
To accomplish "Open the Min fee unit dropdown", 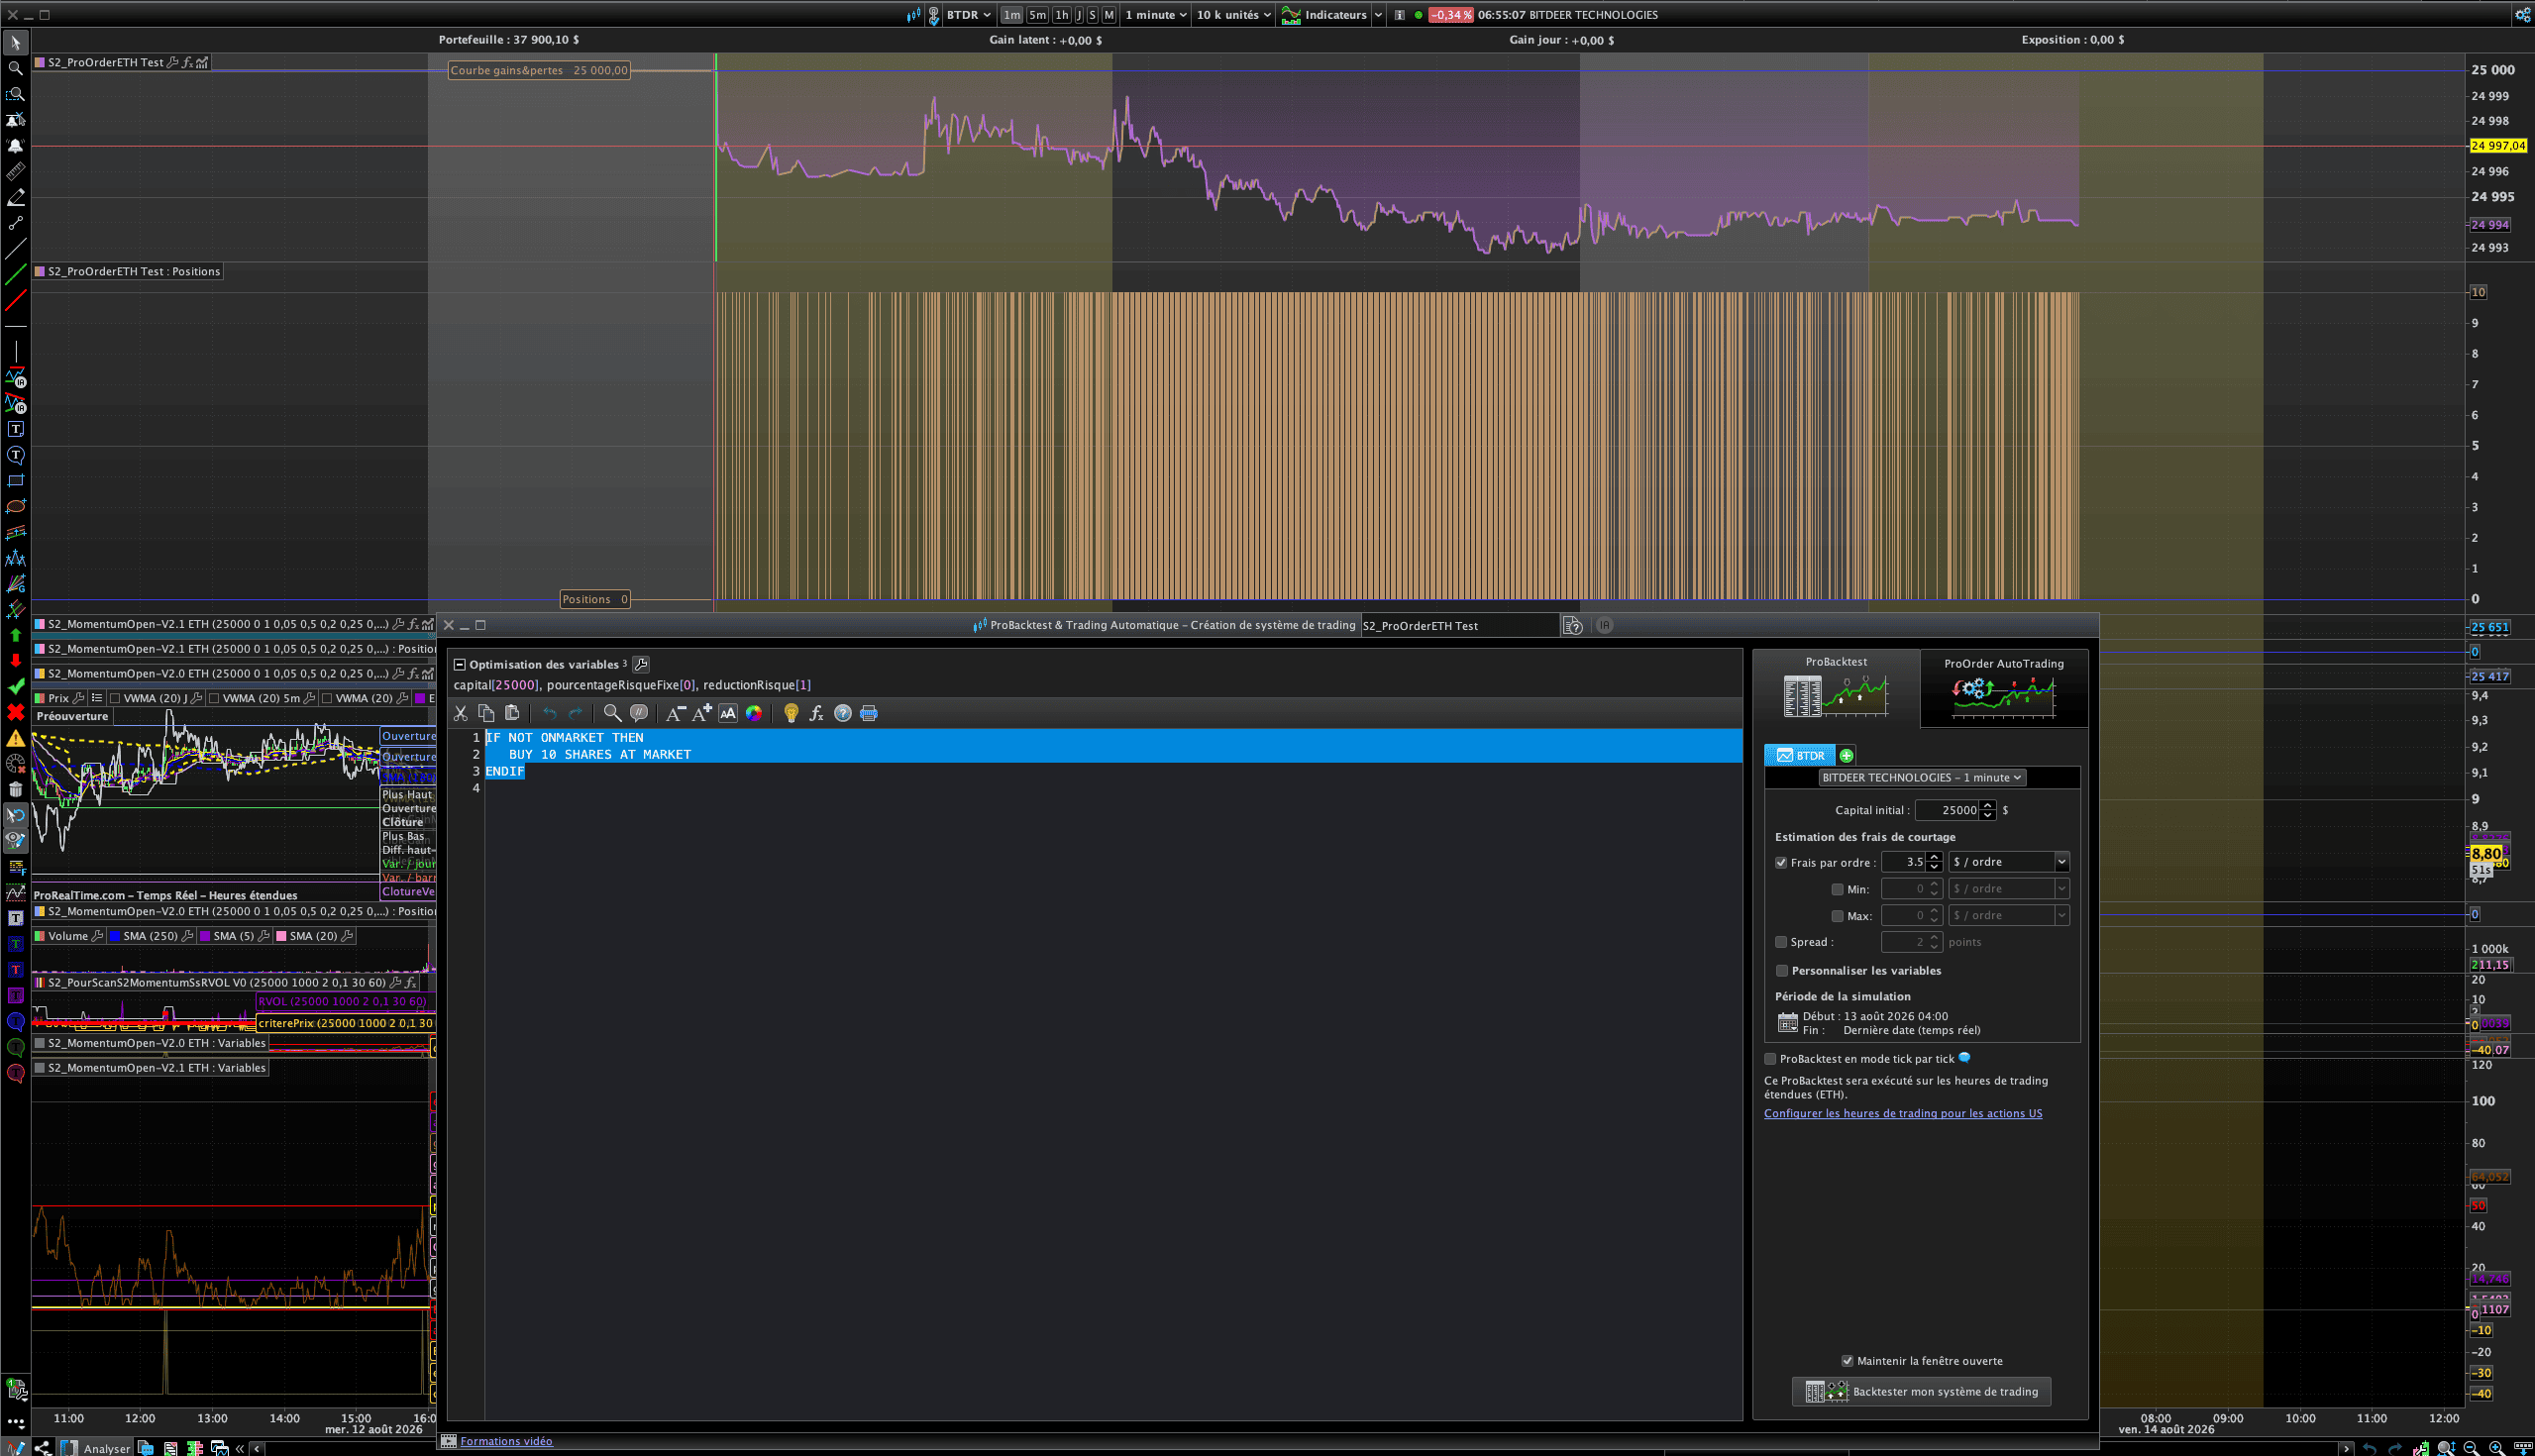I will 2009,889.
